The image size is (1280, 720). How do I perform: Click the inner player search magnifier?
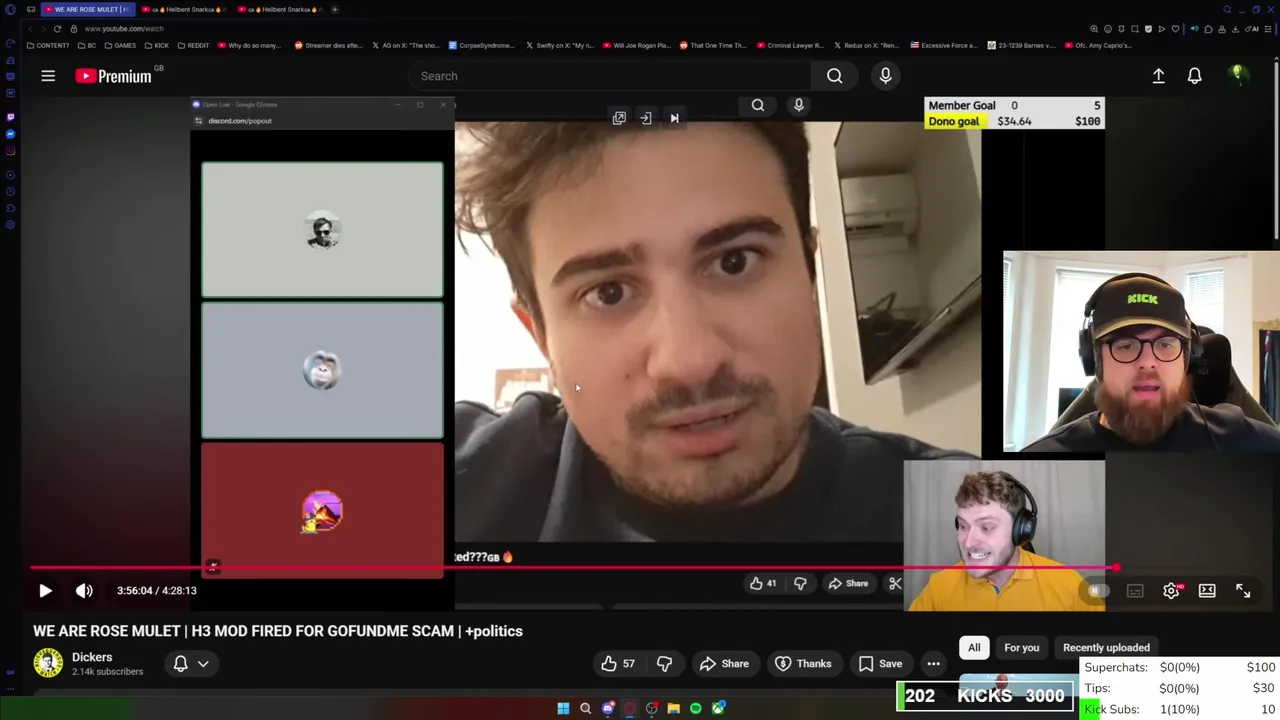758,105
